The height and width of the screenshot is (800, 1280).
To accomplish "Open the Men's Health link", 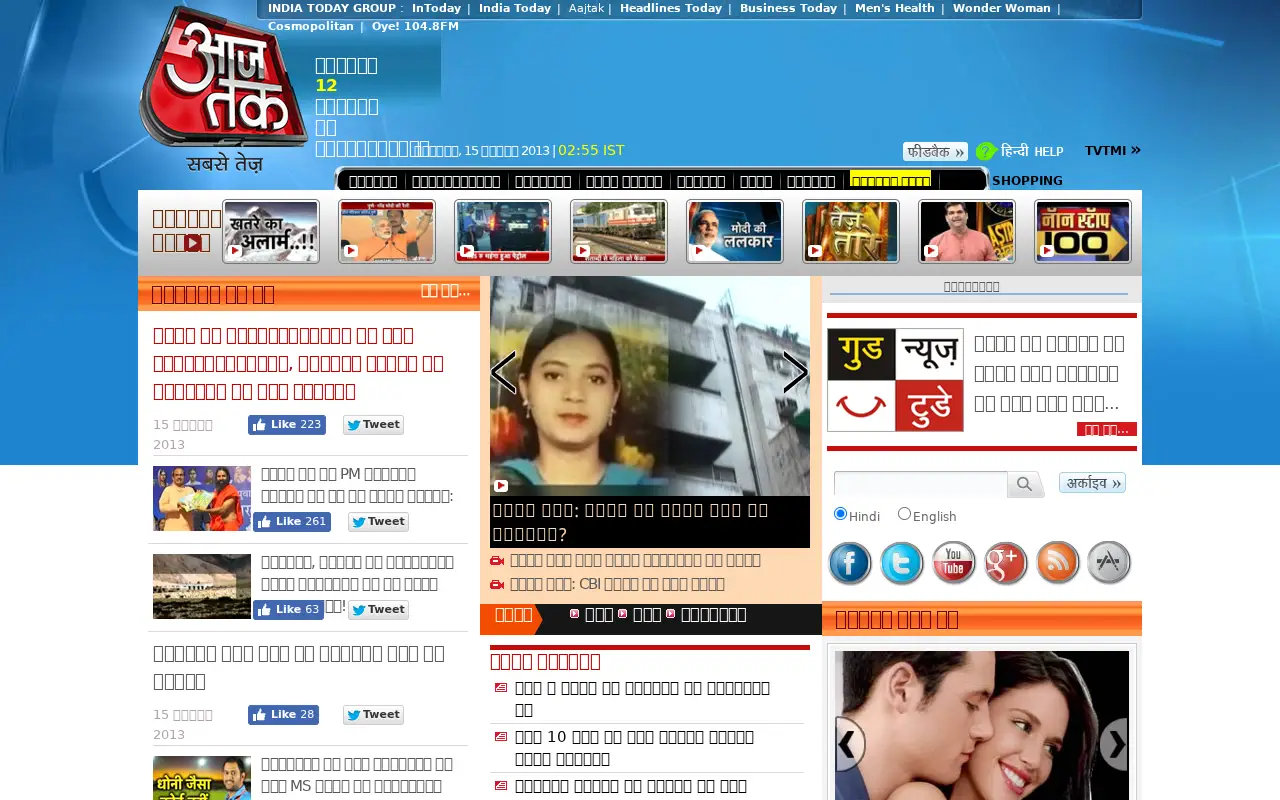I will pos(895,8).
